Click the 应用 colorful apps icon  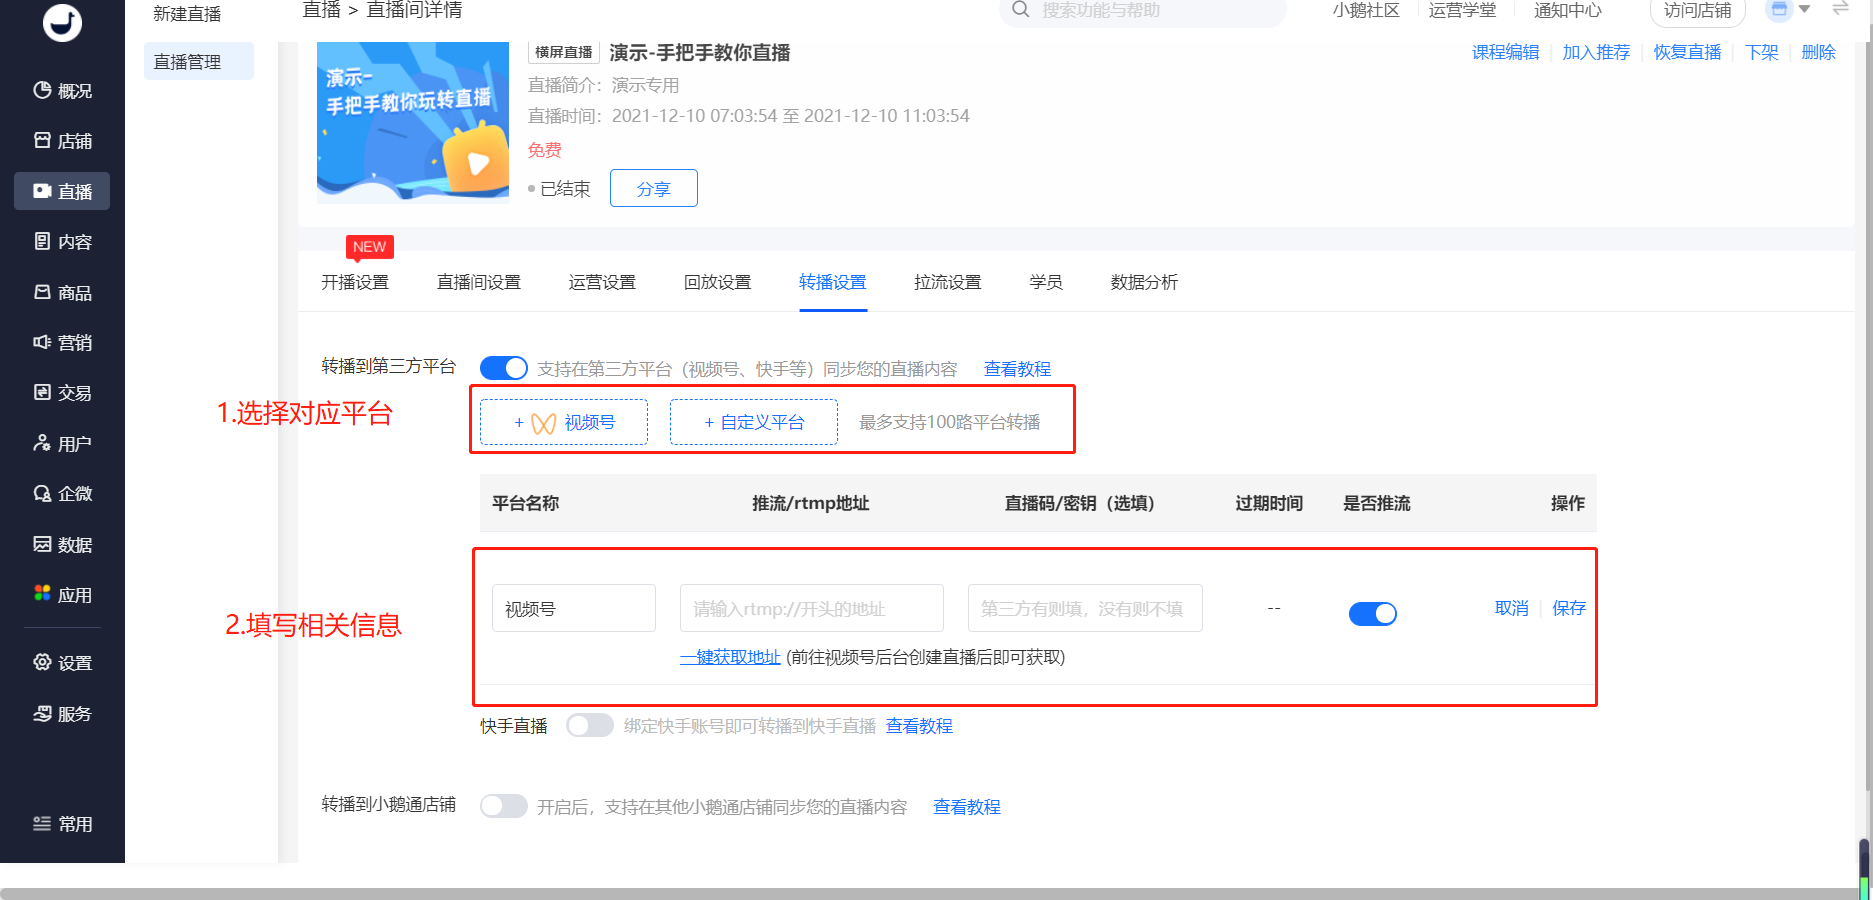click(x=42, y=594)
